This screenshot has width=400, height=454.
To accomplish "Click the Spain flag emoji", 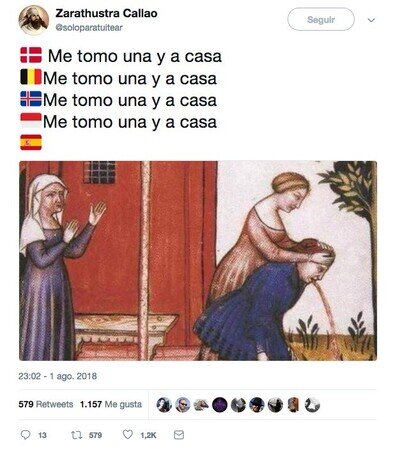I will tap(31, 143).
